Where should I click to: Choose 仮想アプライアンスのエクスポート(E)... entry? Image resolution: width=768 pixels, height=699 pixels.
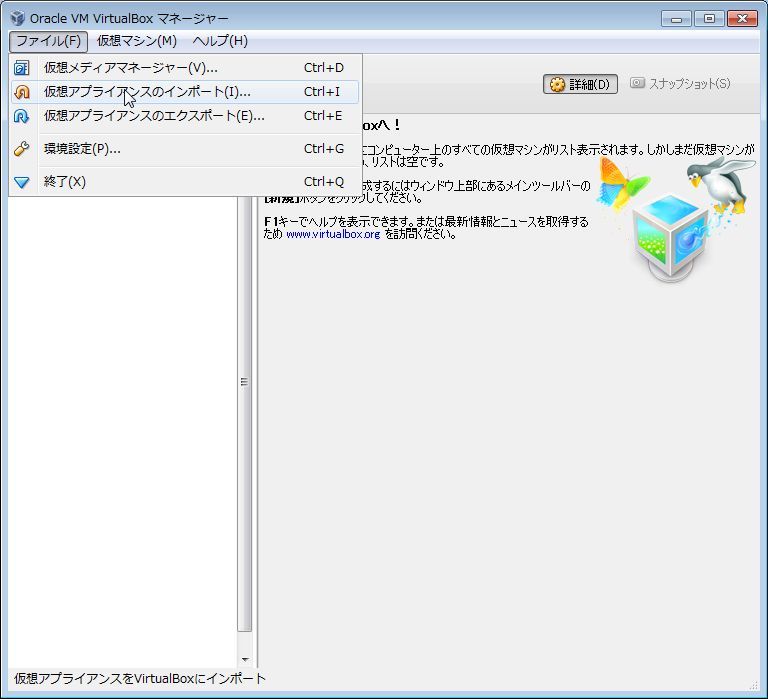pos(185,116)
